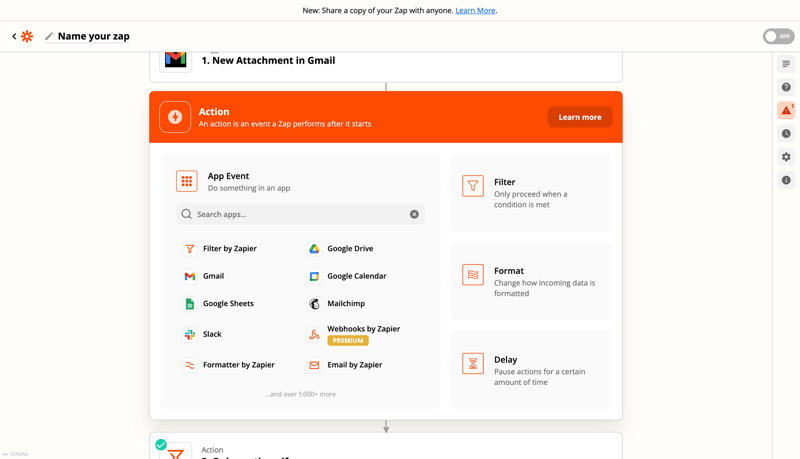Click Change how incoming data is formatted
The image size is (800, 459).
pyautogui.click(x=544, y=288)
